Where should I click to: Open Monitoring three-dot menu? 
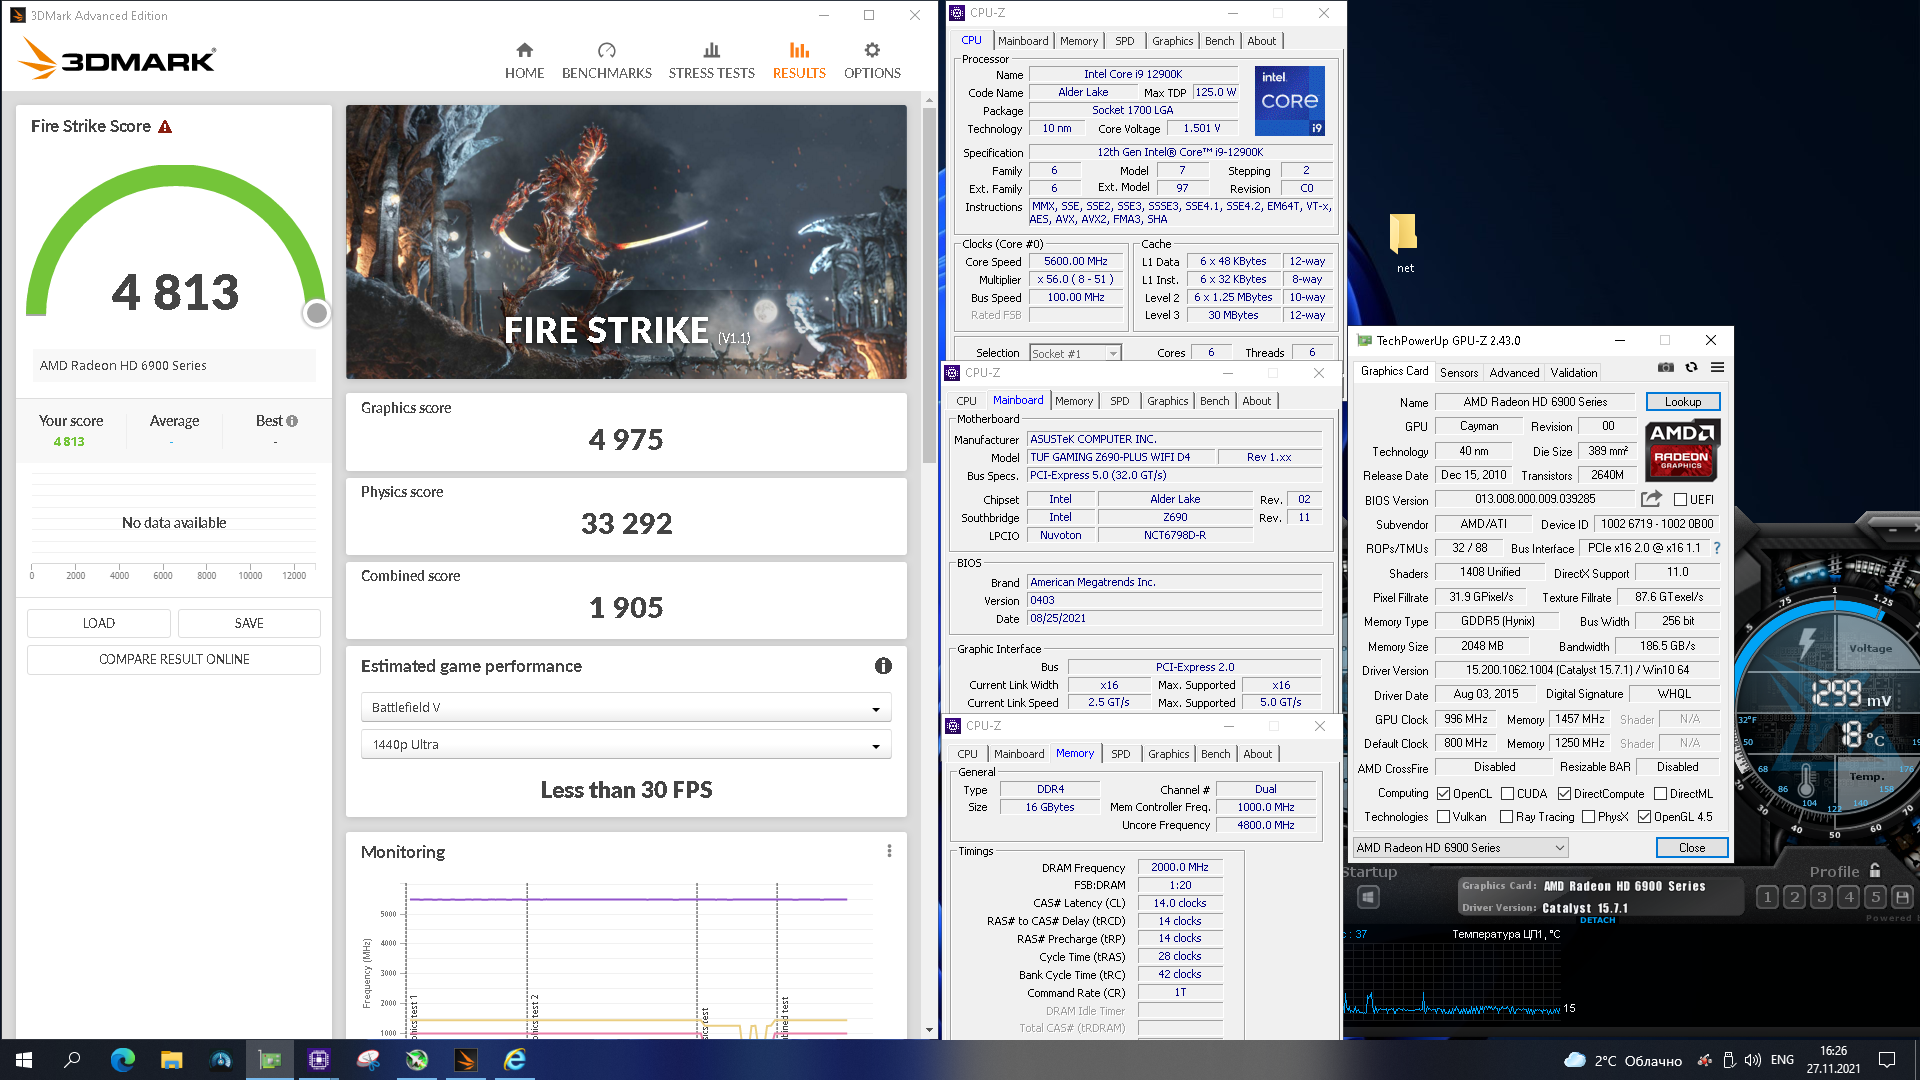[x=889, y=851]
